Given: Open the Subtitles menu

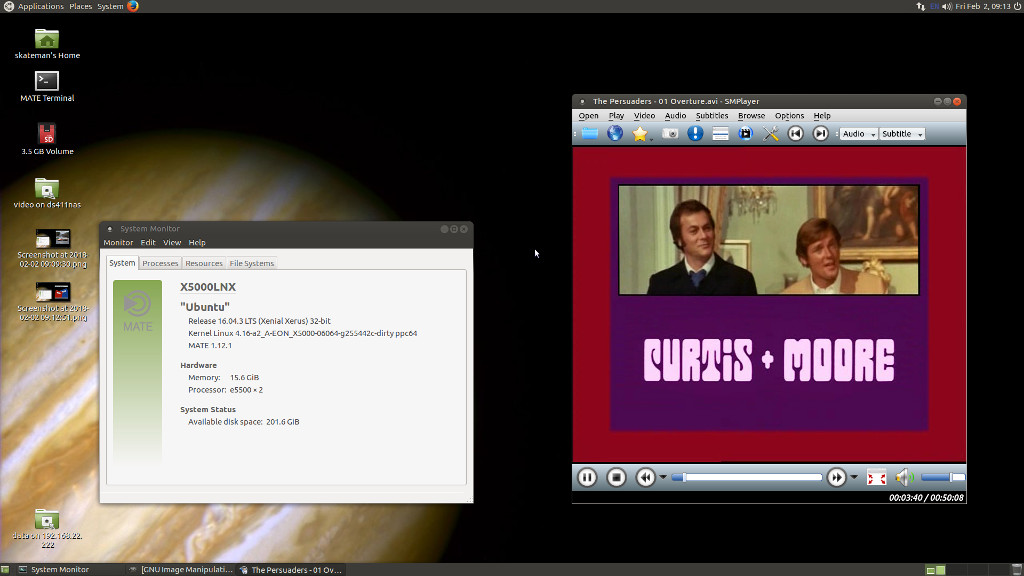Looking at the screenshot, I should coord(712,116).
